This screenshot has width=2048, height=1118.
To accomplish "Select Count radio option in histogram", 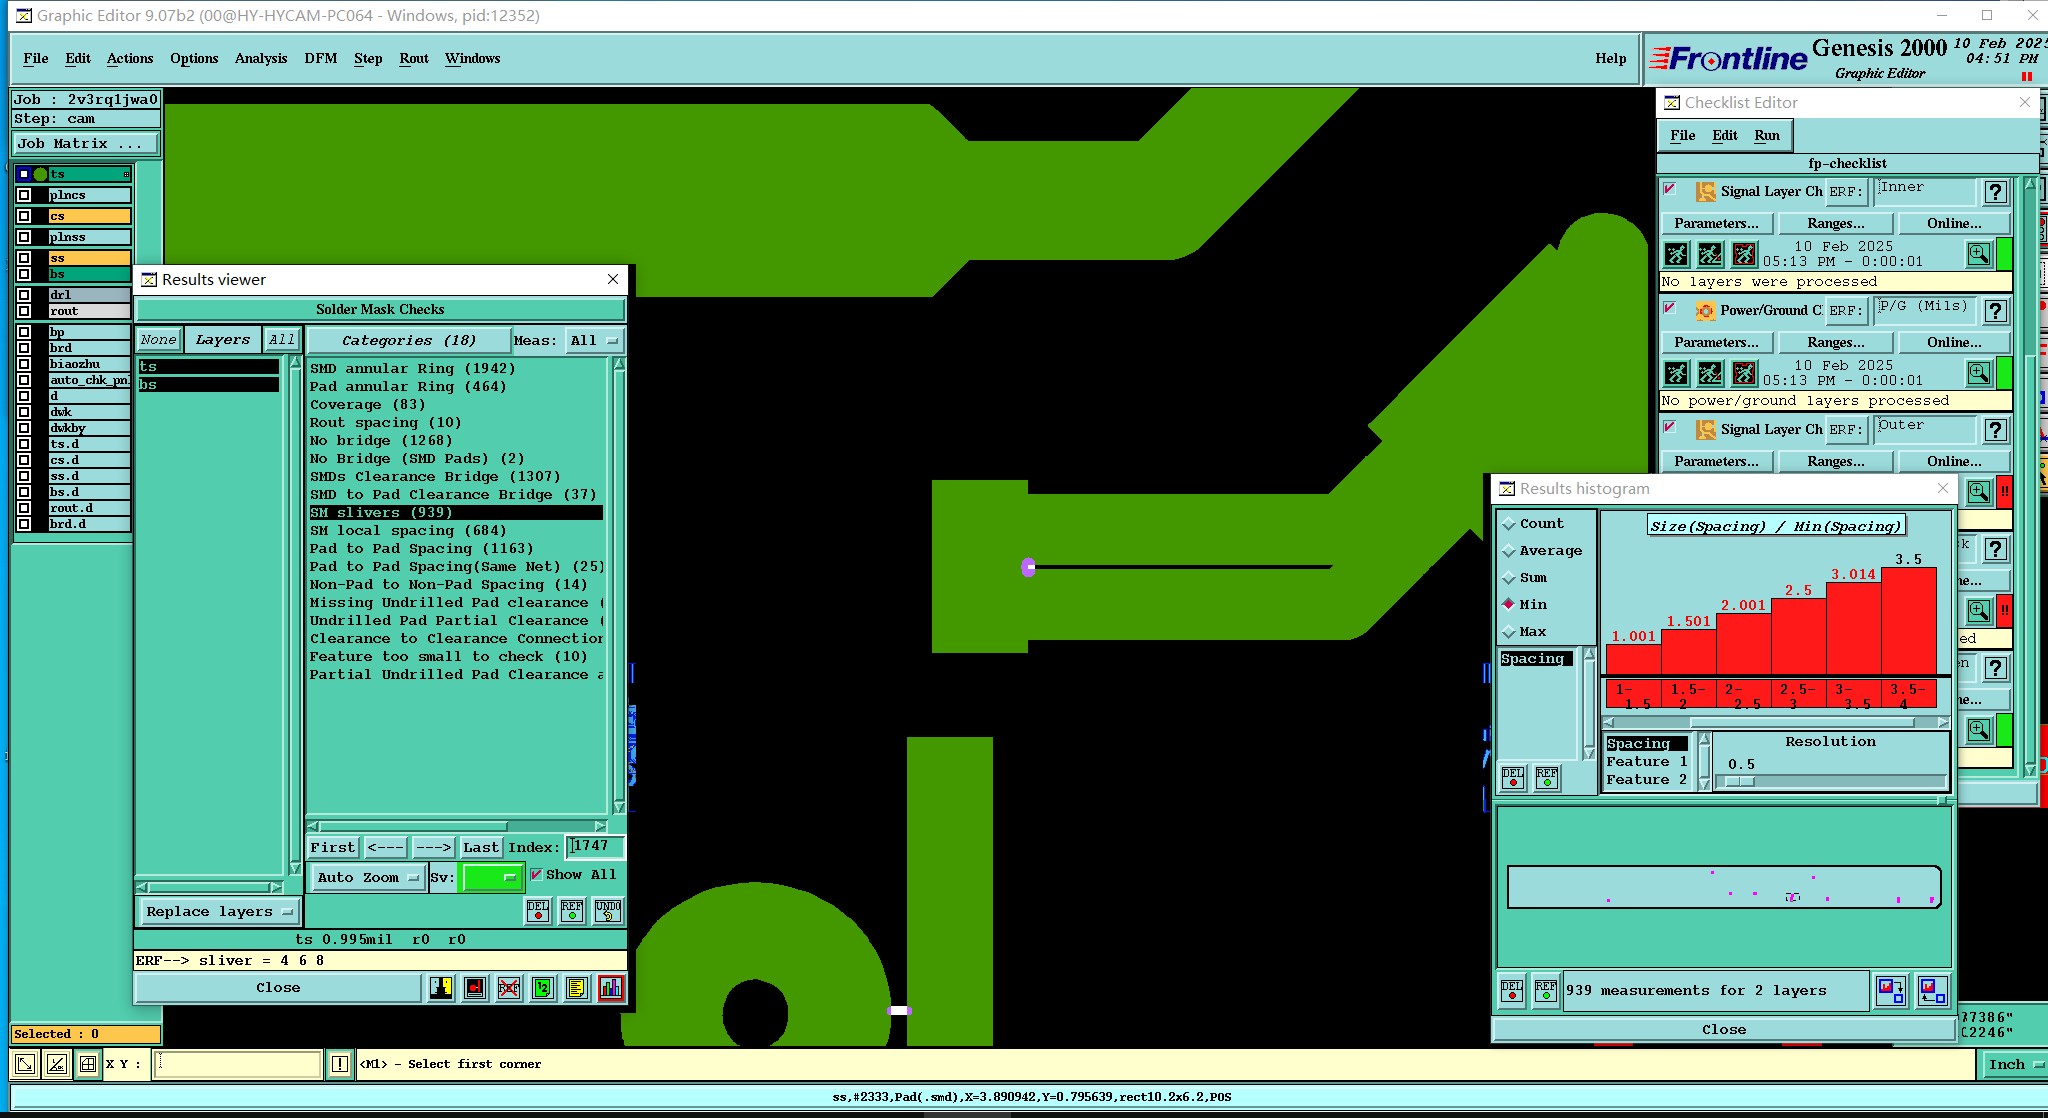I will [x=1509, y=524].
